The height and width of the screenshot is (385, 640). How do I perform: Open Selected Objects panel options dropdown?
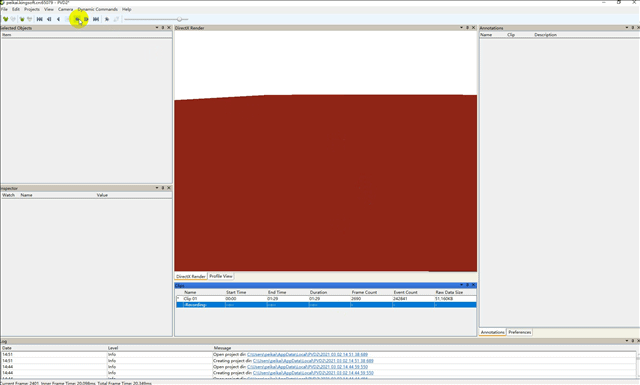point(157,28)
